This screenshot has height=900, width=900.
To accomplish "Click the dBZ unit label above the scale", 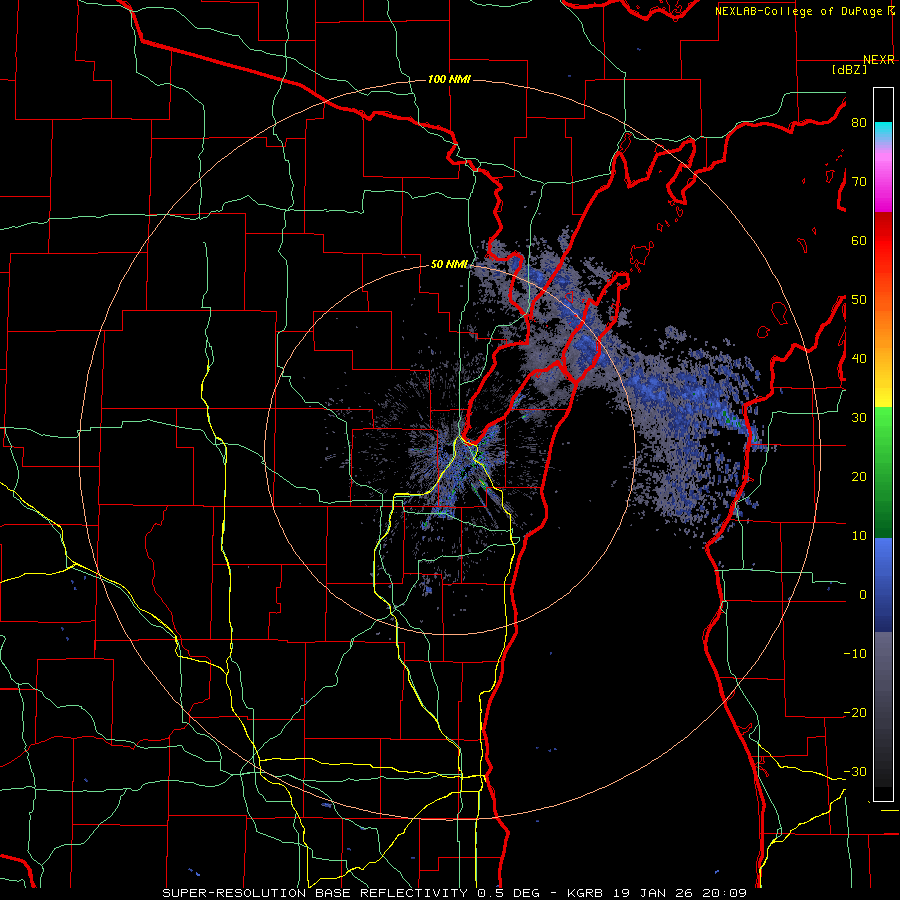I will tap(849, 69).
